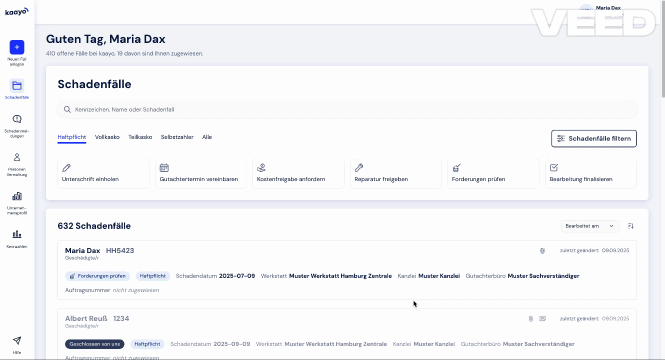
Task: Open Hilfe paper plane icon
Action: (x=17, y=340)
